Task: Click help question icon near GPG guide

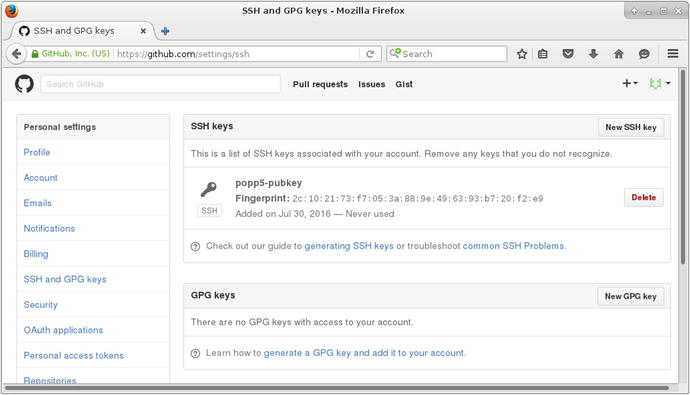Action: pyautogui.click(x=195, y=353)
